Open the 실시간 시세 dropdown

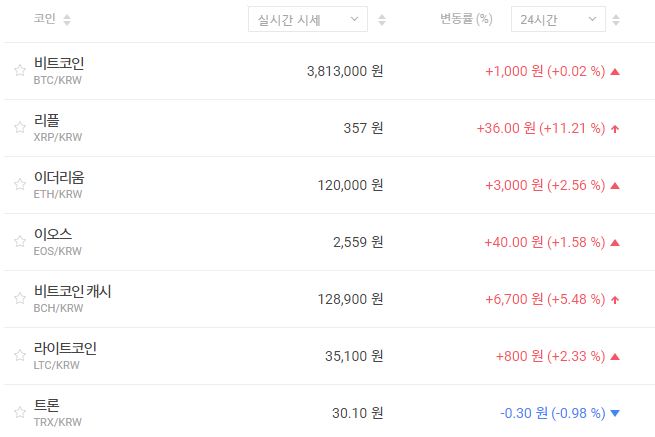tap(307, 19)
